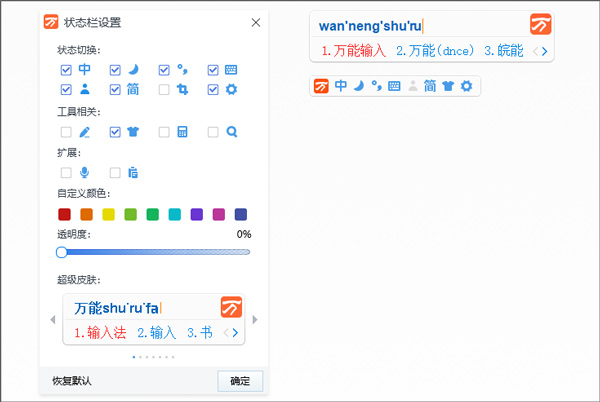Uncheck the soft keyboard checkbox
This screenshot has width=600, height=402.
[x=213, y=70]
